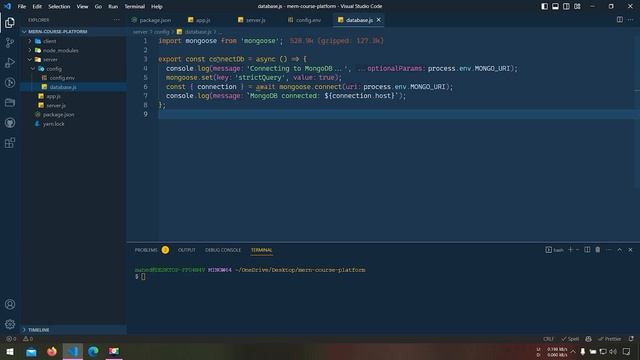Open the File menu
The height and width of the screenshot is (360, 640).
coord(22,6)
